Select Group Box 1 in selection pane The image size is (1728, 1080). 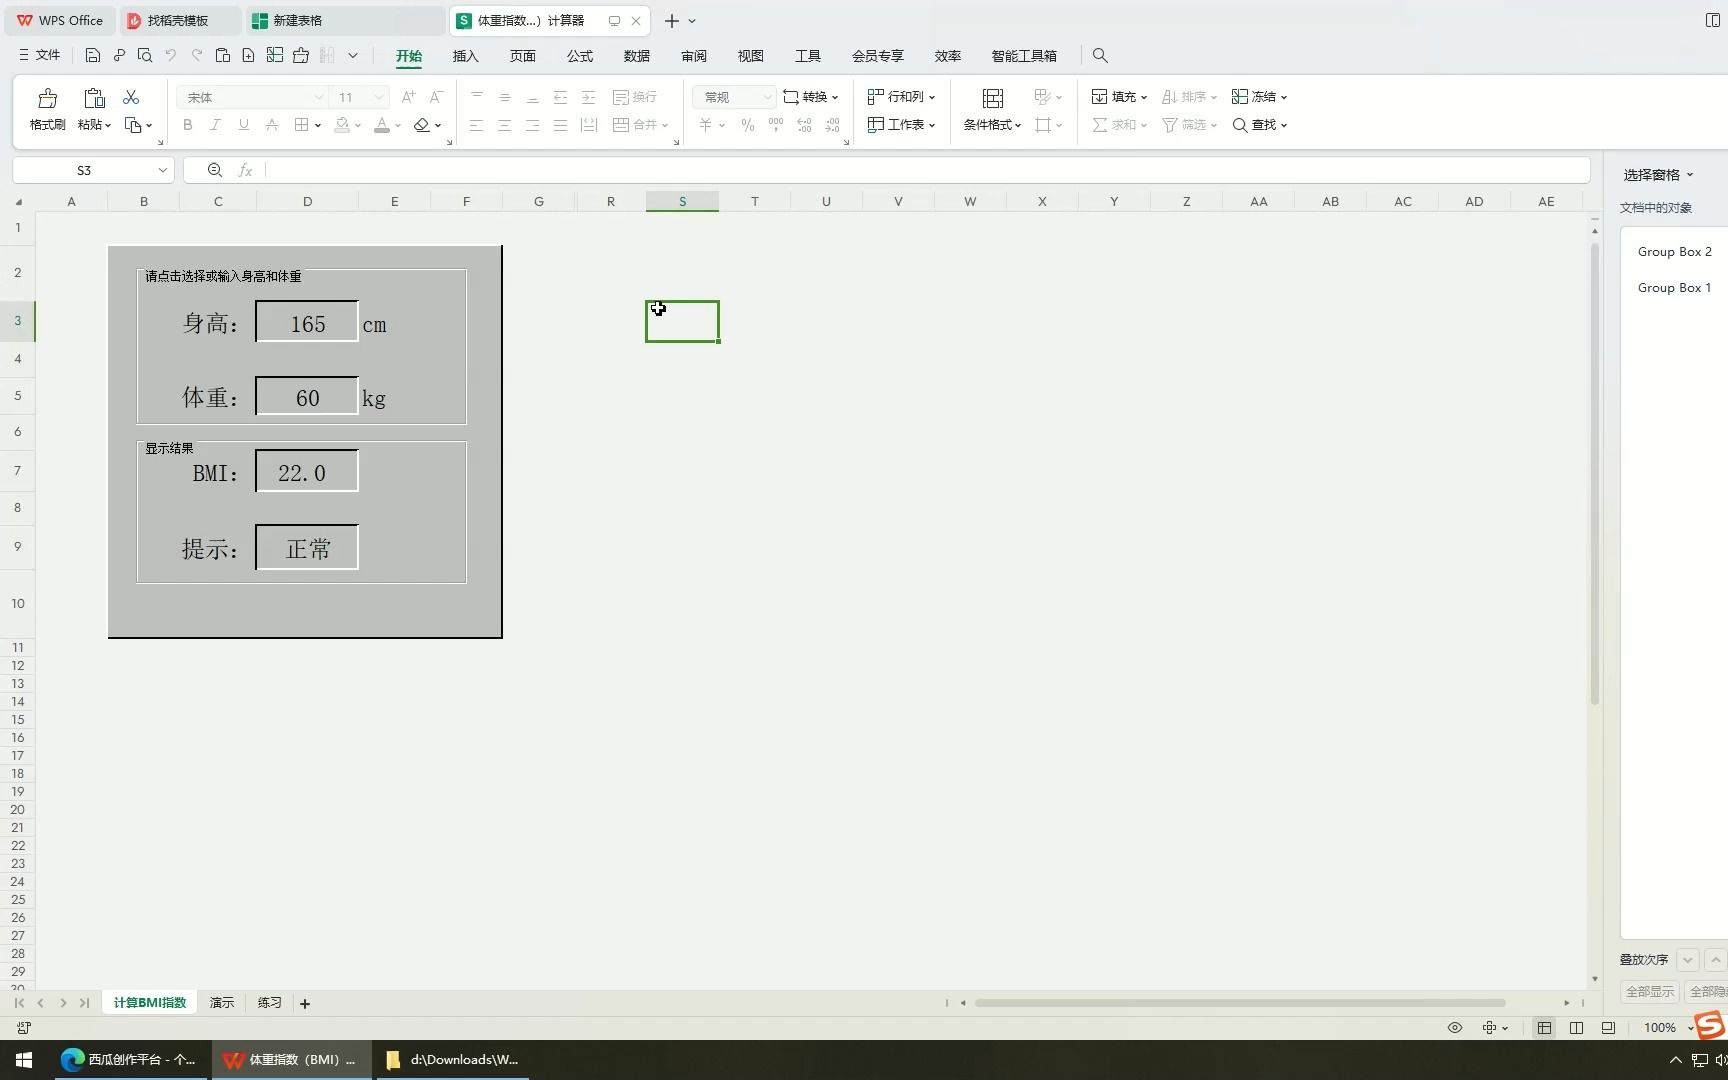pos(1675,288)
